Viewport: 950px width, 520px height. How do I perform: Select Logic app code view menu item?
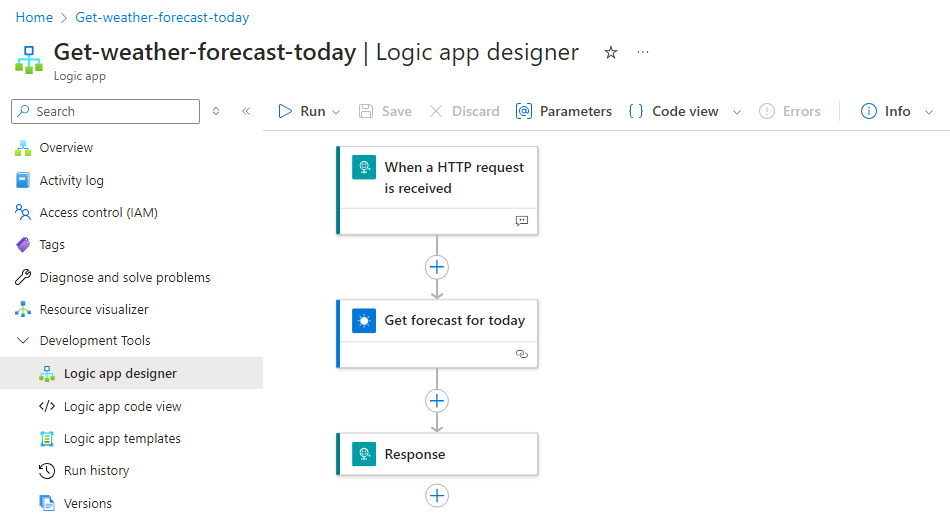point(122,407)
